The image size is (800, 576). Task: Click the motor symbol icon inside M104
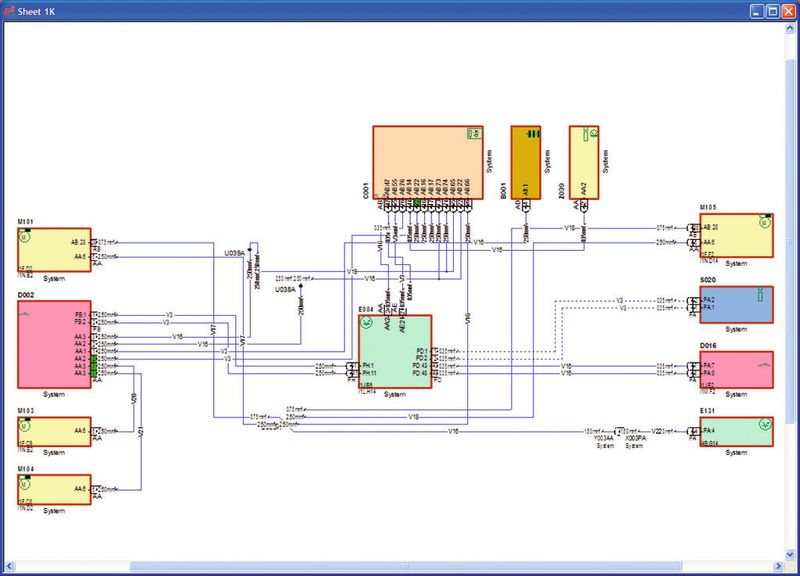click(x=25, y=482)
